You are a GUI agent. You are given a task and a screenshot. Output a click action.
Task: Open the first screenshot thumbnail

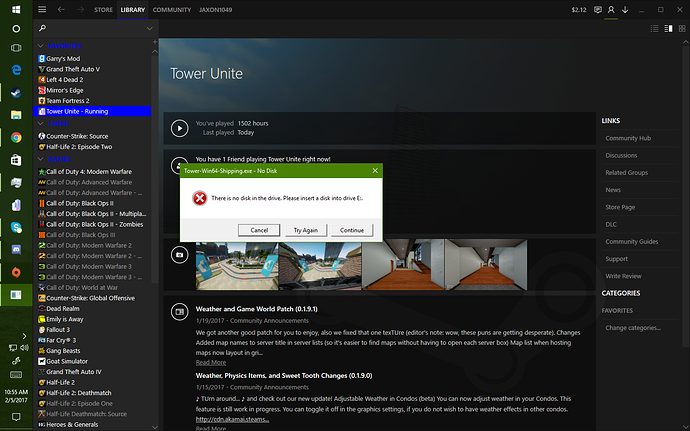click(237, 265)
